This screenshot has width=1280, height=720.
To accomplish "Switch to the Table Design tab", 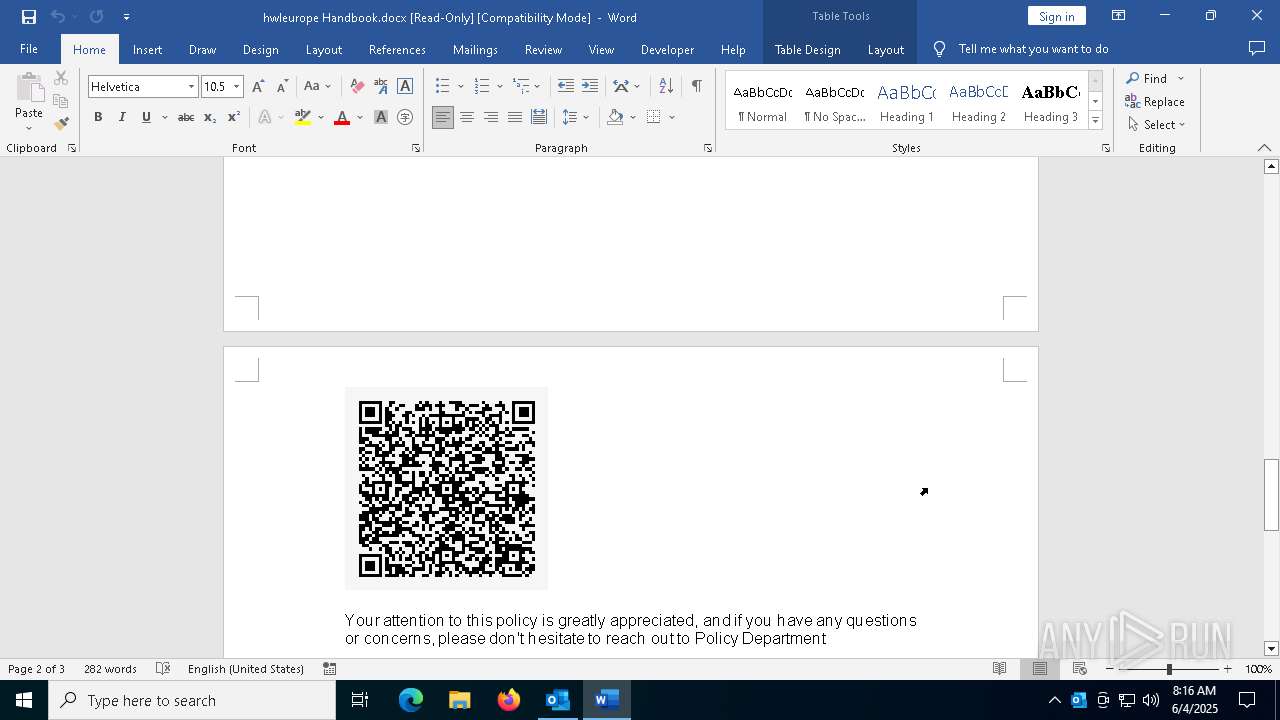I will point(807,49).
